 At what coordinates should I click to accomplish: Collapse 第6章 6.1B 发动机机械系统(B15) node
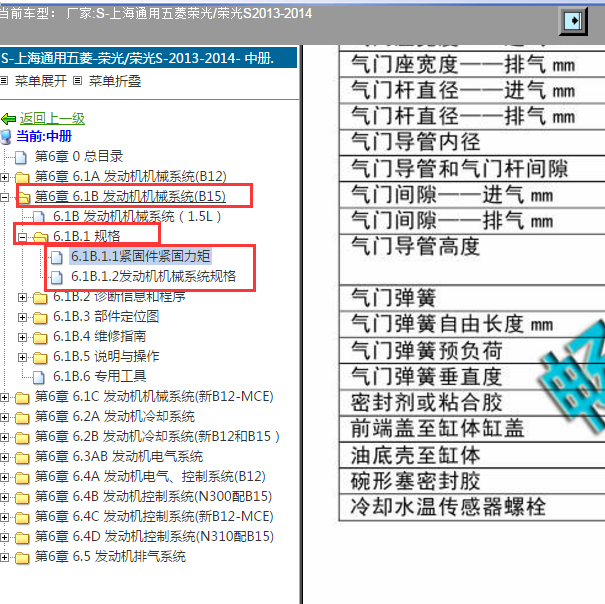coord(4,198)
